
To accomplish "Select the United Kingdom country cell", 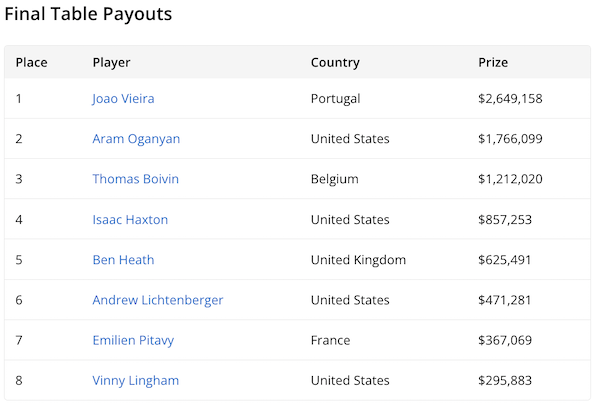I will tap(358, 260).
